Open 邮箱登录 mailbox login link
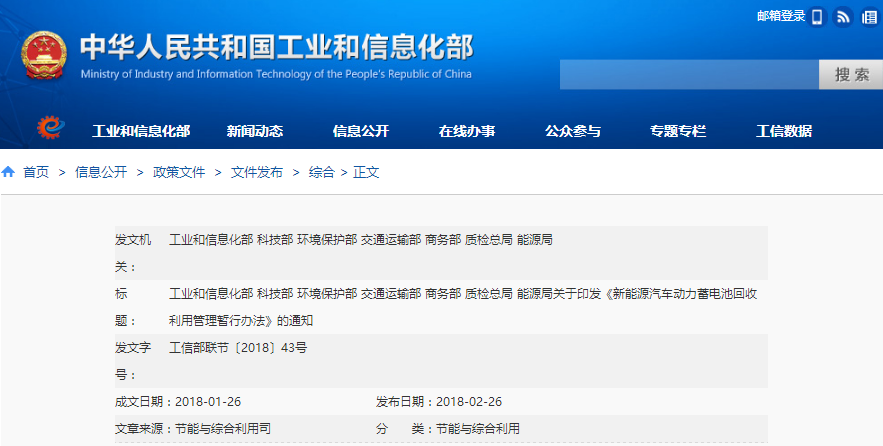 tap(781, 16)
